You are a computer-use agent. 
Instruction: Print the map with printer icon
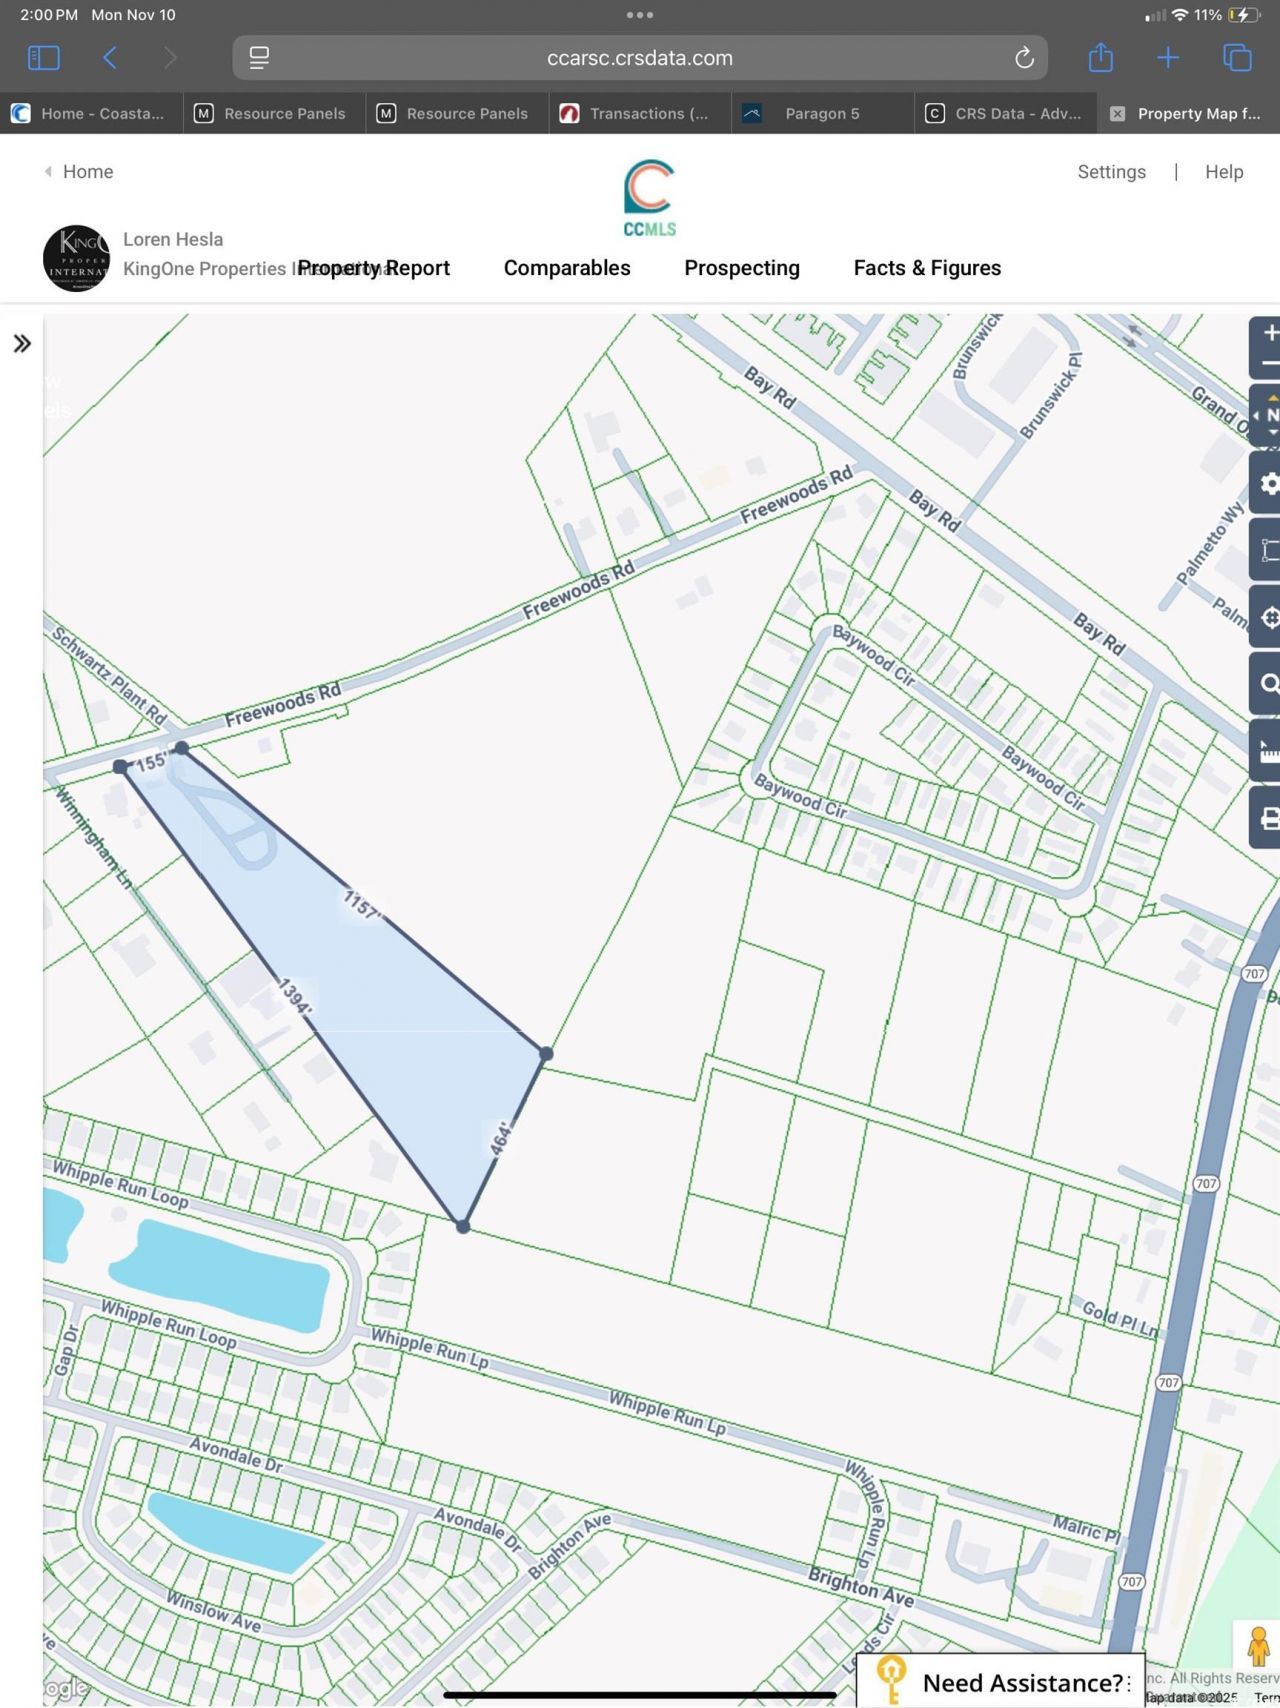pyautogui.click(x=1268, y=818)
